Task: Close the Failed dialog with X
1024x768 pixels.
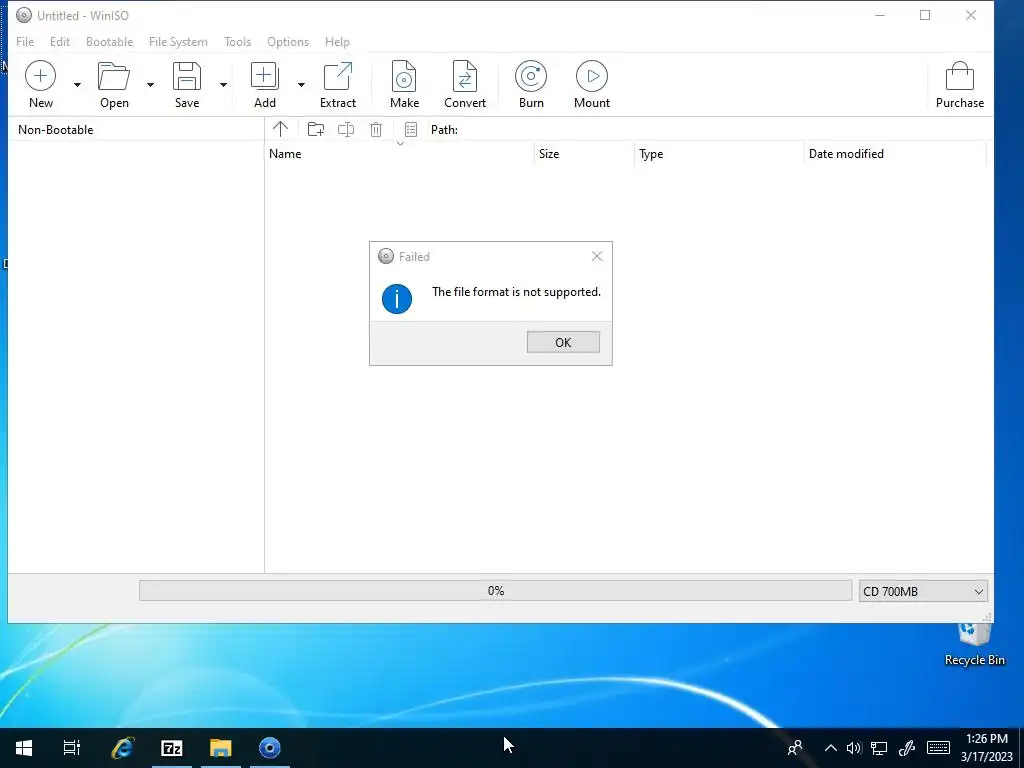Action: point(596,256)
